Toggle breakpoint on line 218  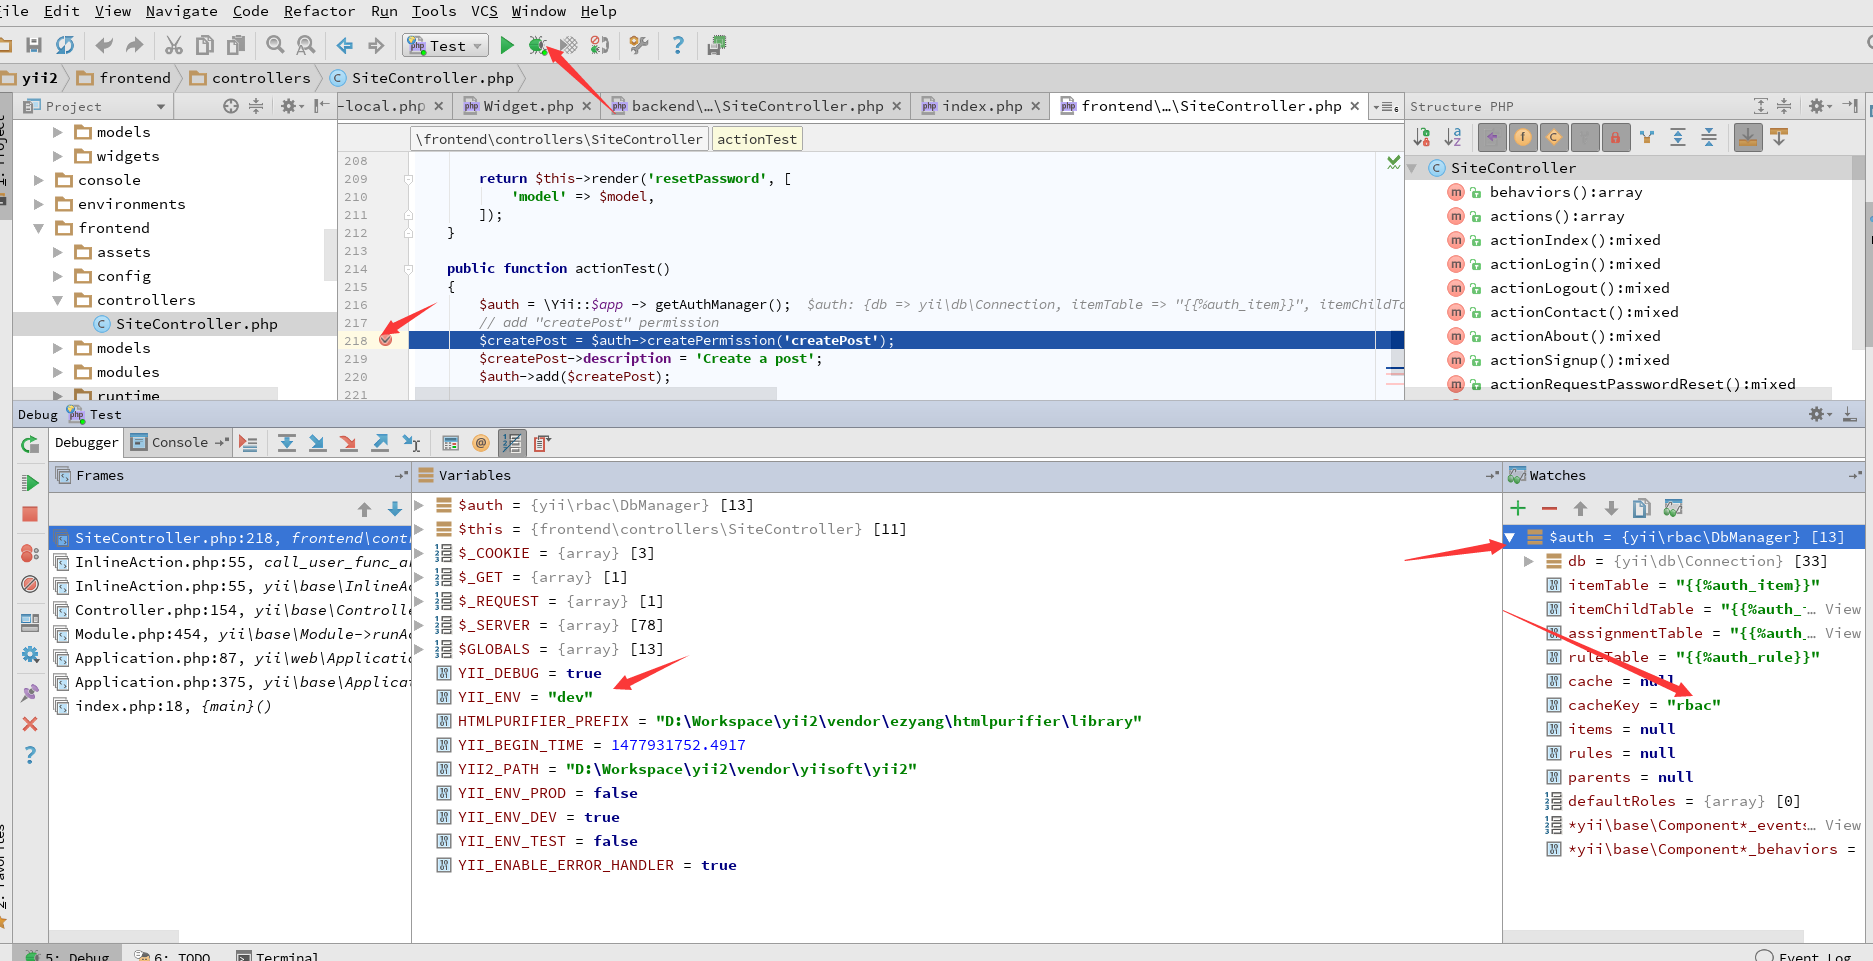385,340
